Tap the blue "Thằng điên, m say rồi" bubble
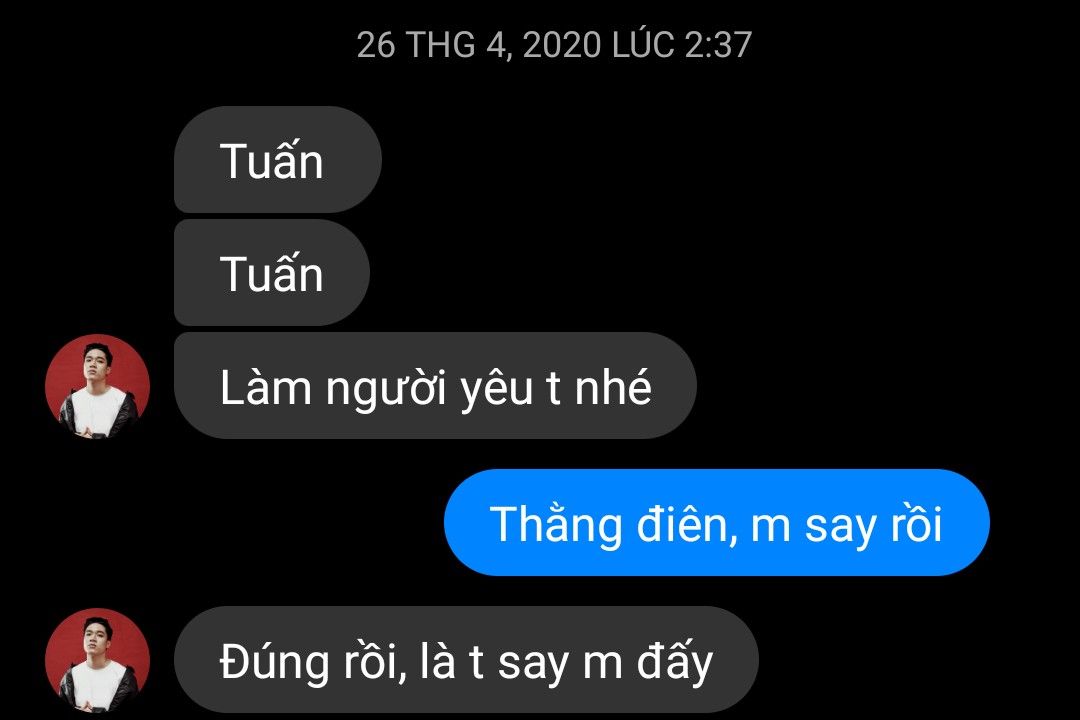This screenshot has width=1080, height=720. (717, 522)
